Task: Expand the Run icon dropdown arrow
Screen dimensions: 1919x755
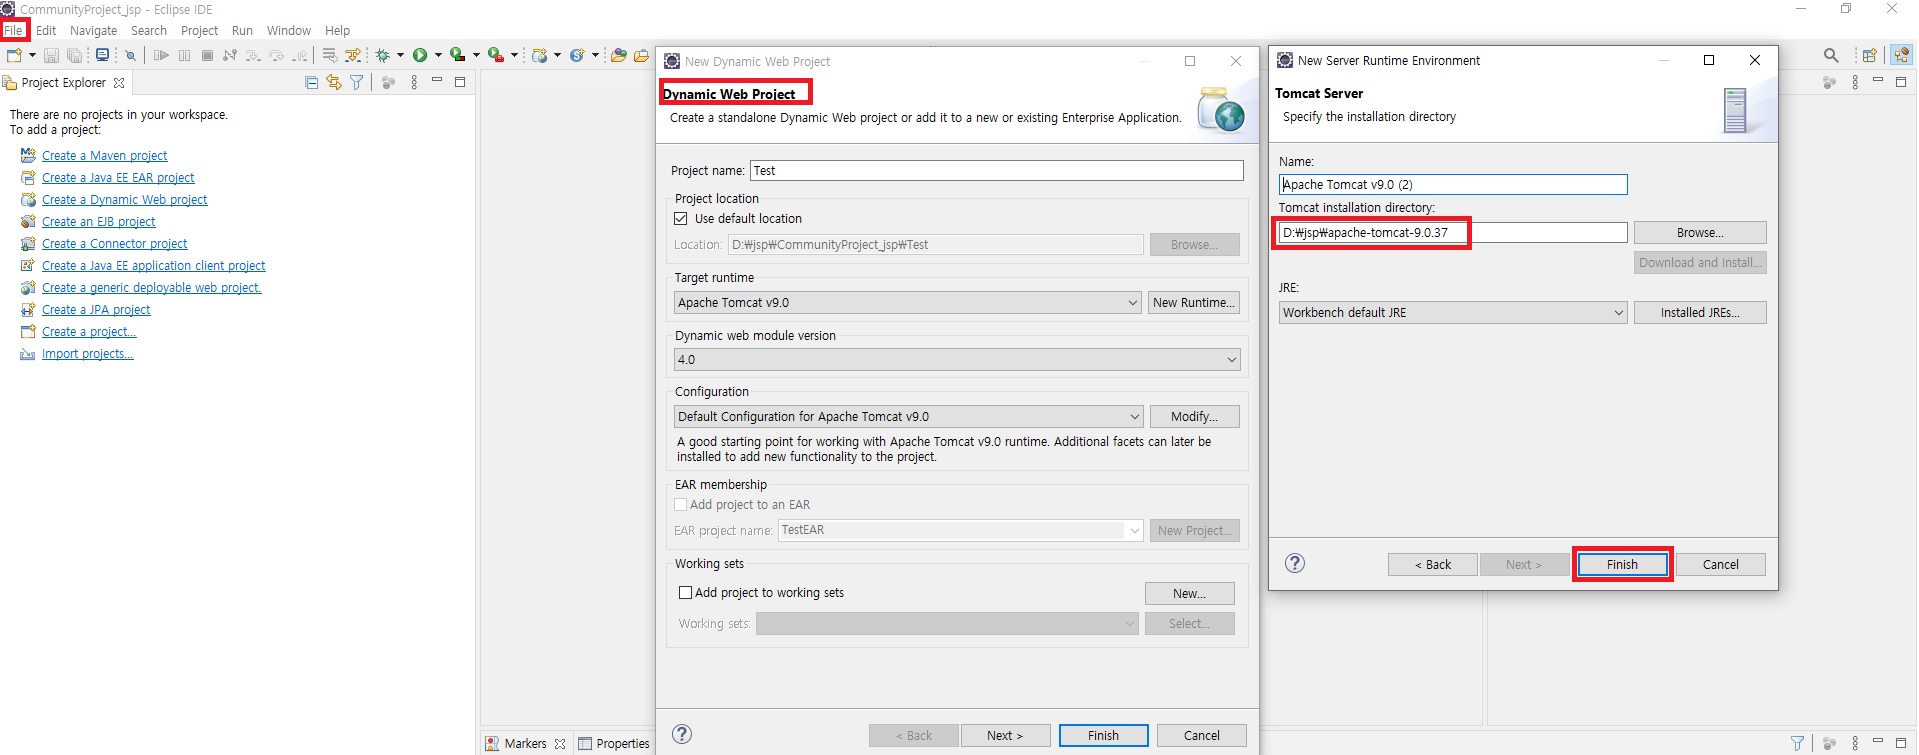Action: pyautogui.click(x=438, y=55)
